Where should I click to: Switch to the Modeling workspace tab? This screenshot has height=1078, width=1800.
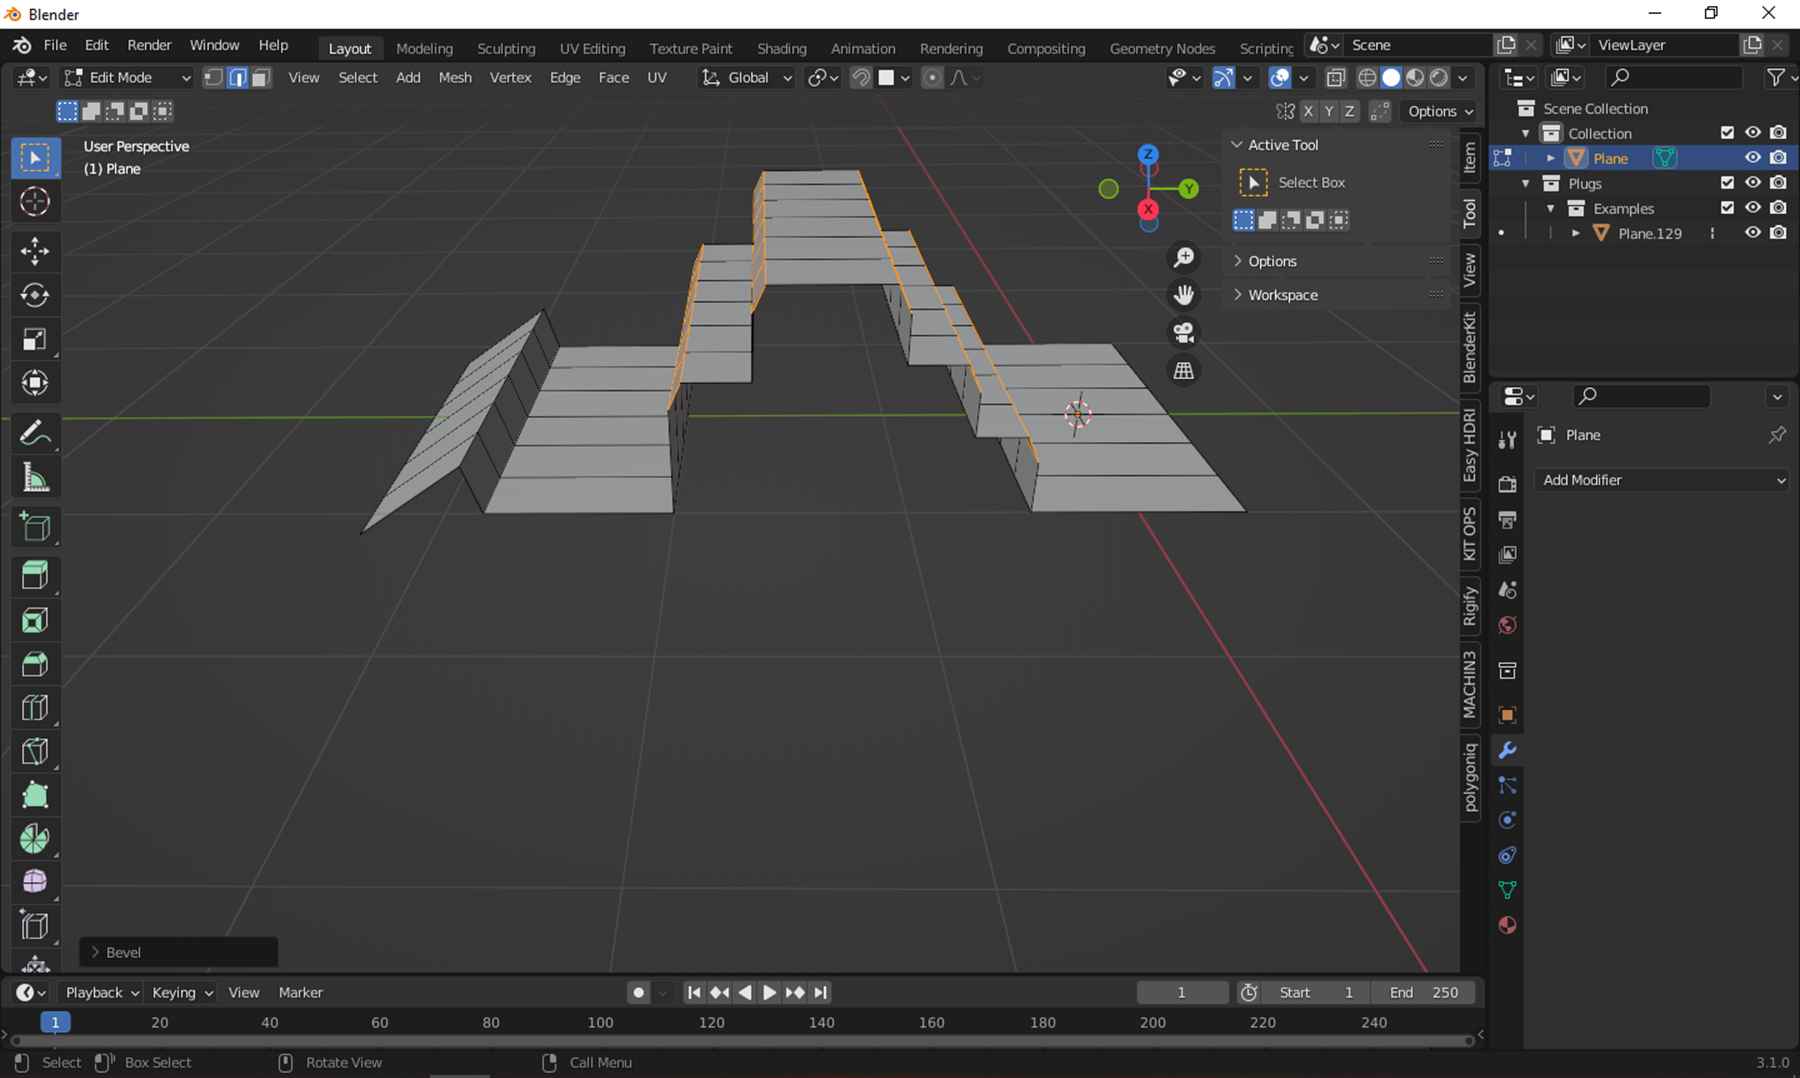point(424,48)
